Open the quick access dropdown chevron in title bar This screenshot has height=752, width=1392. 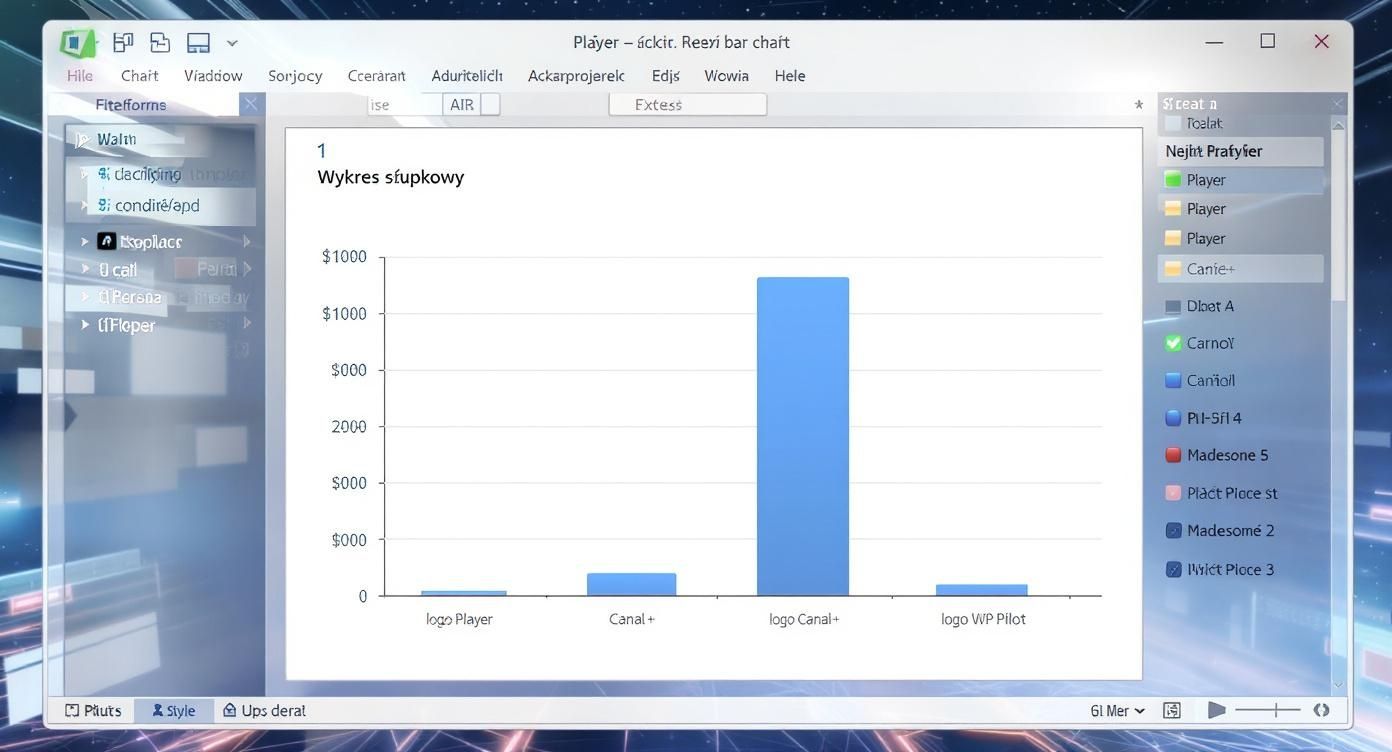pyautogui.click(x=232, y=43)
